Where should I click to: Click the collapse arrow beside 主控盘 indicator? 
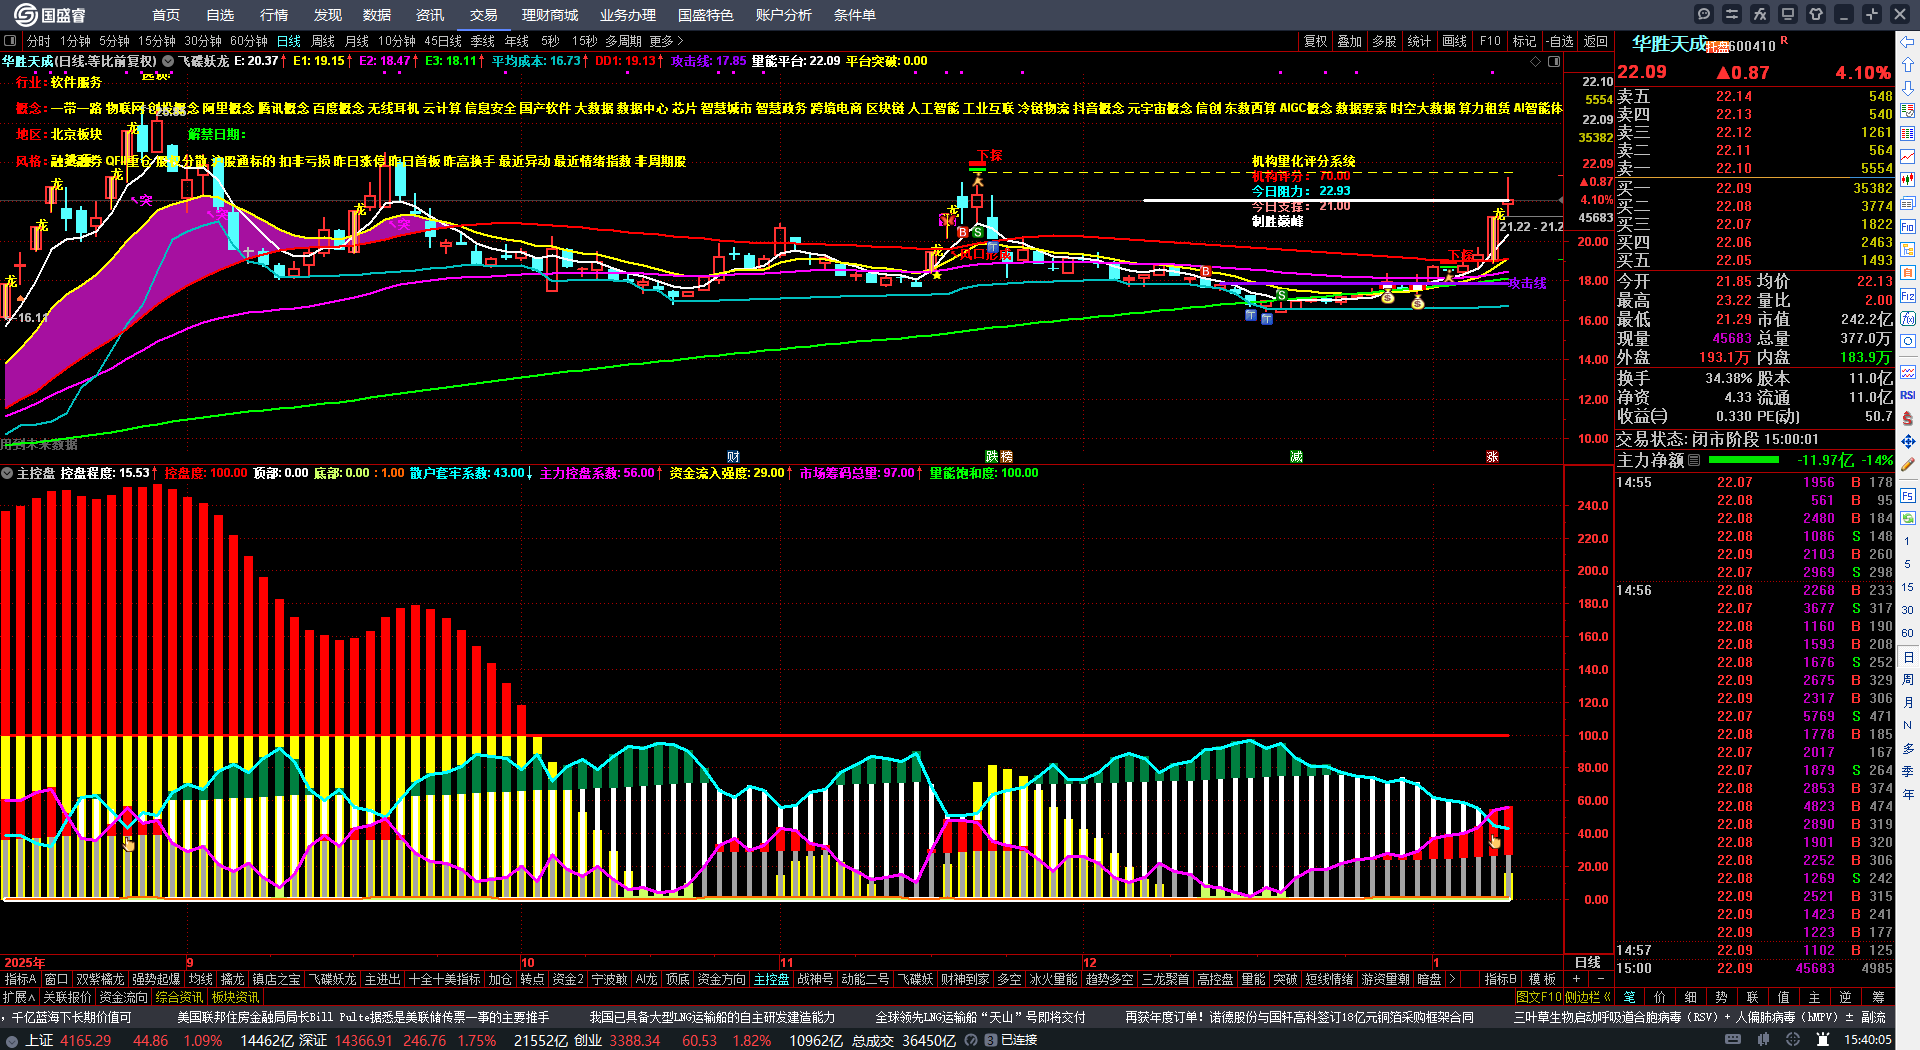pos(8,473)
